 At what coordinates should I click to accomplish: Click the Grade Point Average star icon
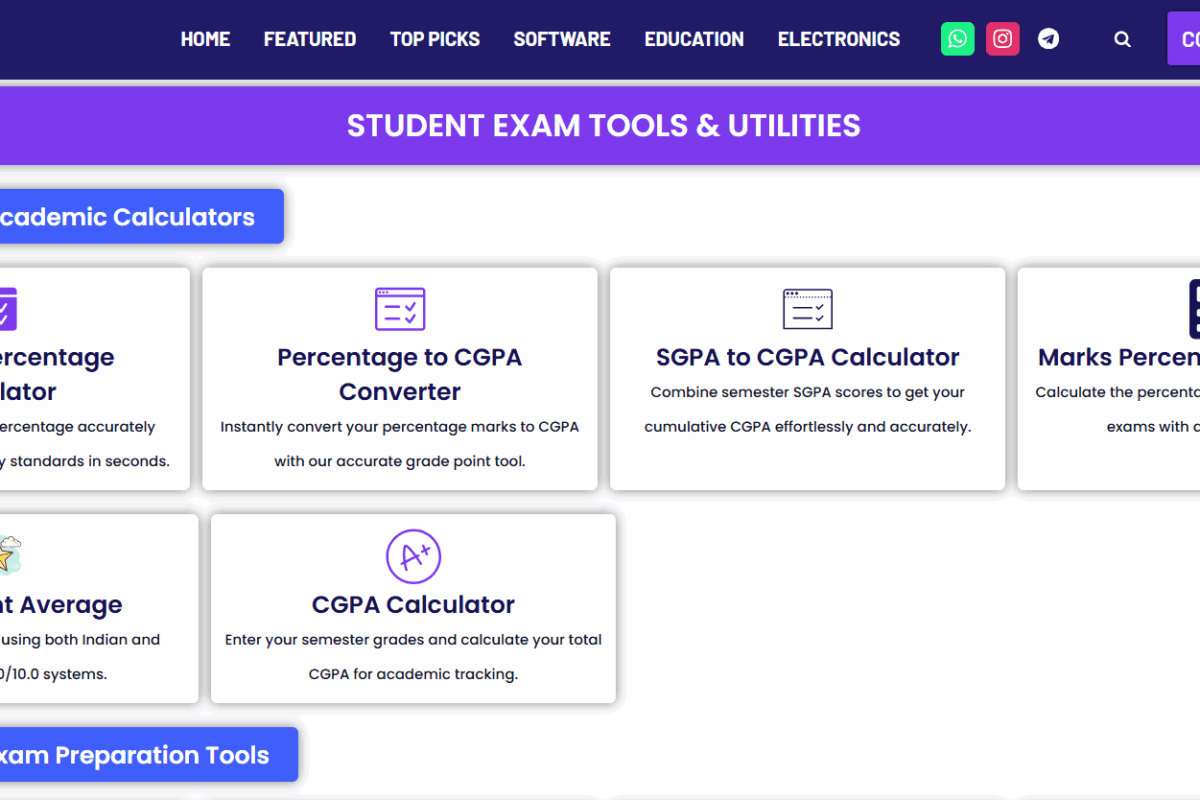coord(8,556)
